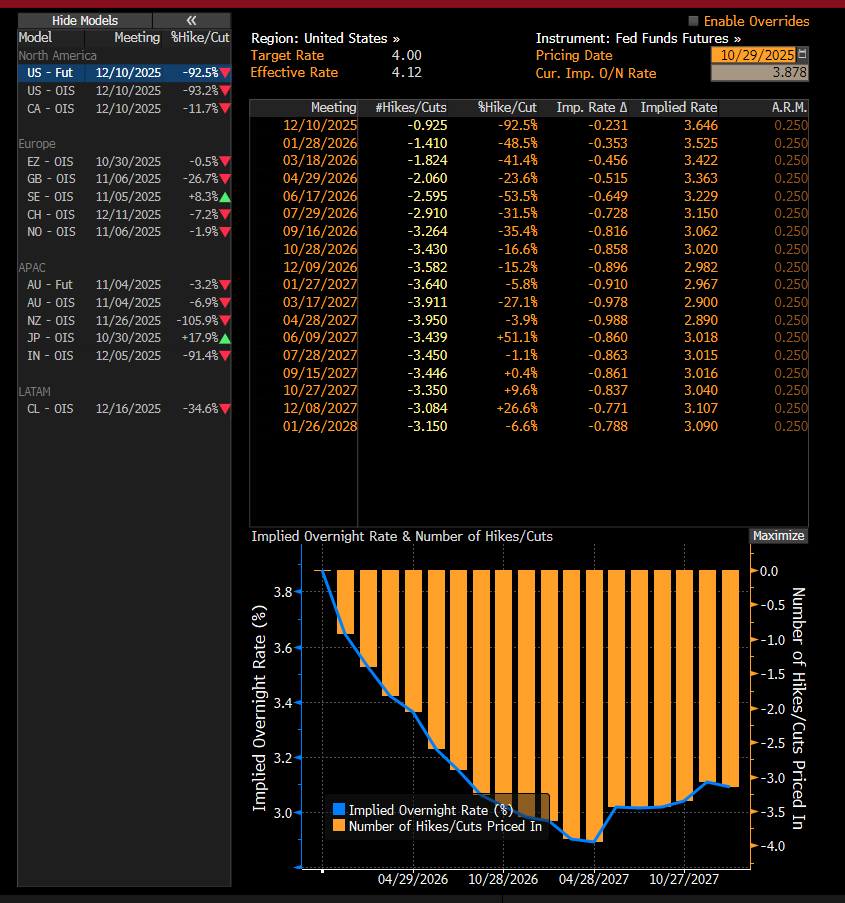Click the North America group label
845x903 pixels.
point(58,56)
